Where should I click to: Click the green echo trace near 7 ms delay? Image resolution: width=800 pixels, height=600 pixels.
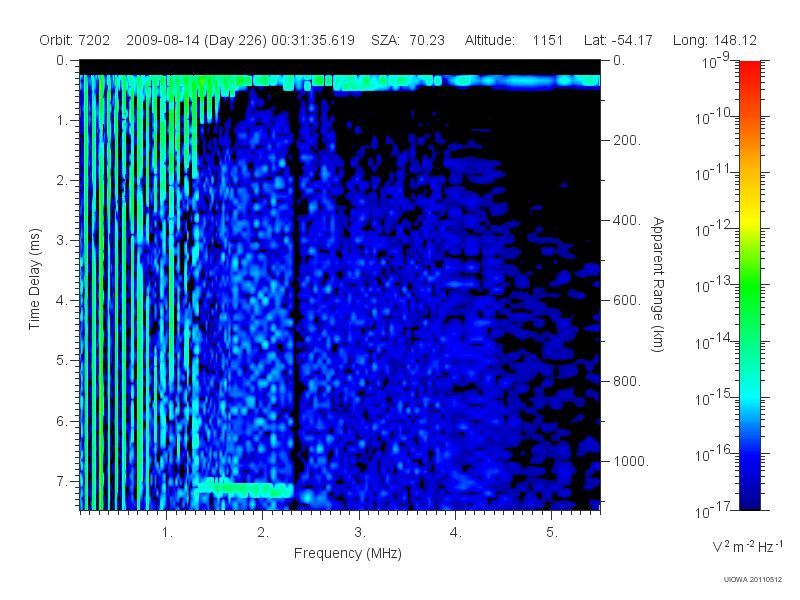click(x=245, y=489)
